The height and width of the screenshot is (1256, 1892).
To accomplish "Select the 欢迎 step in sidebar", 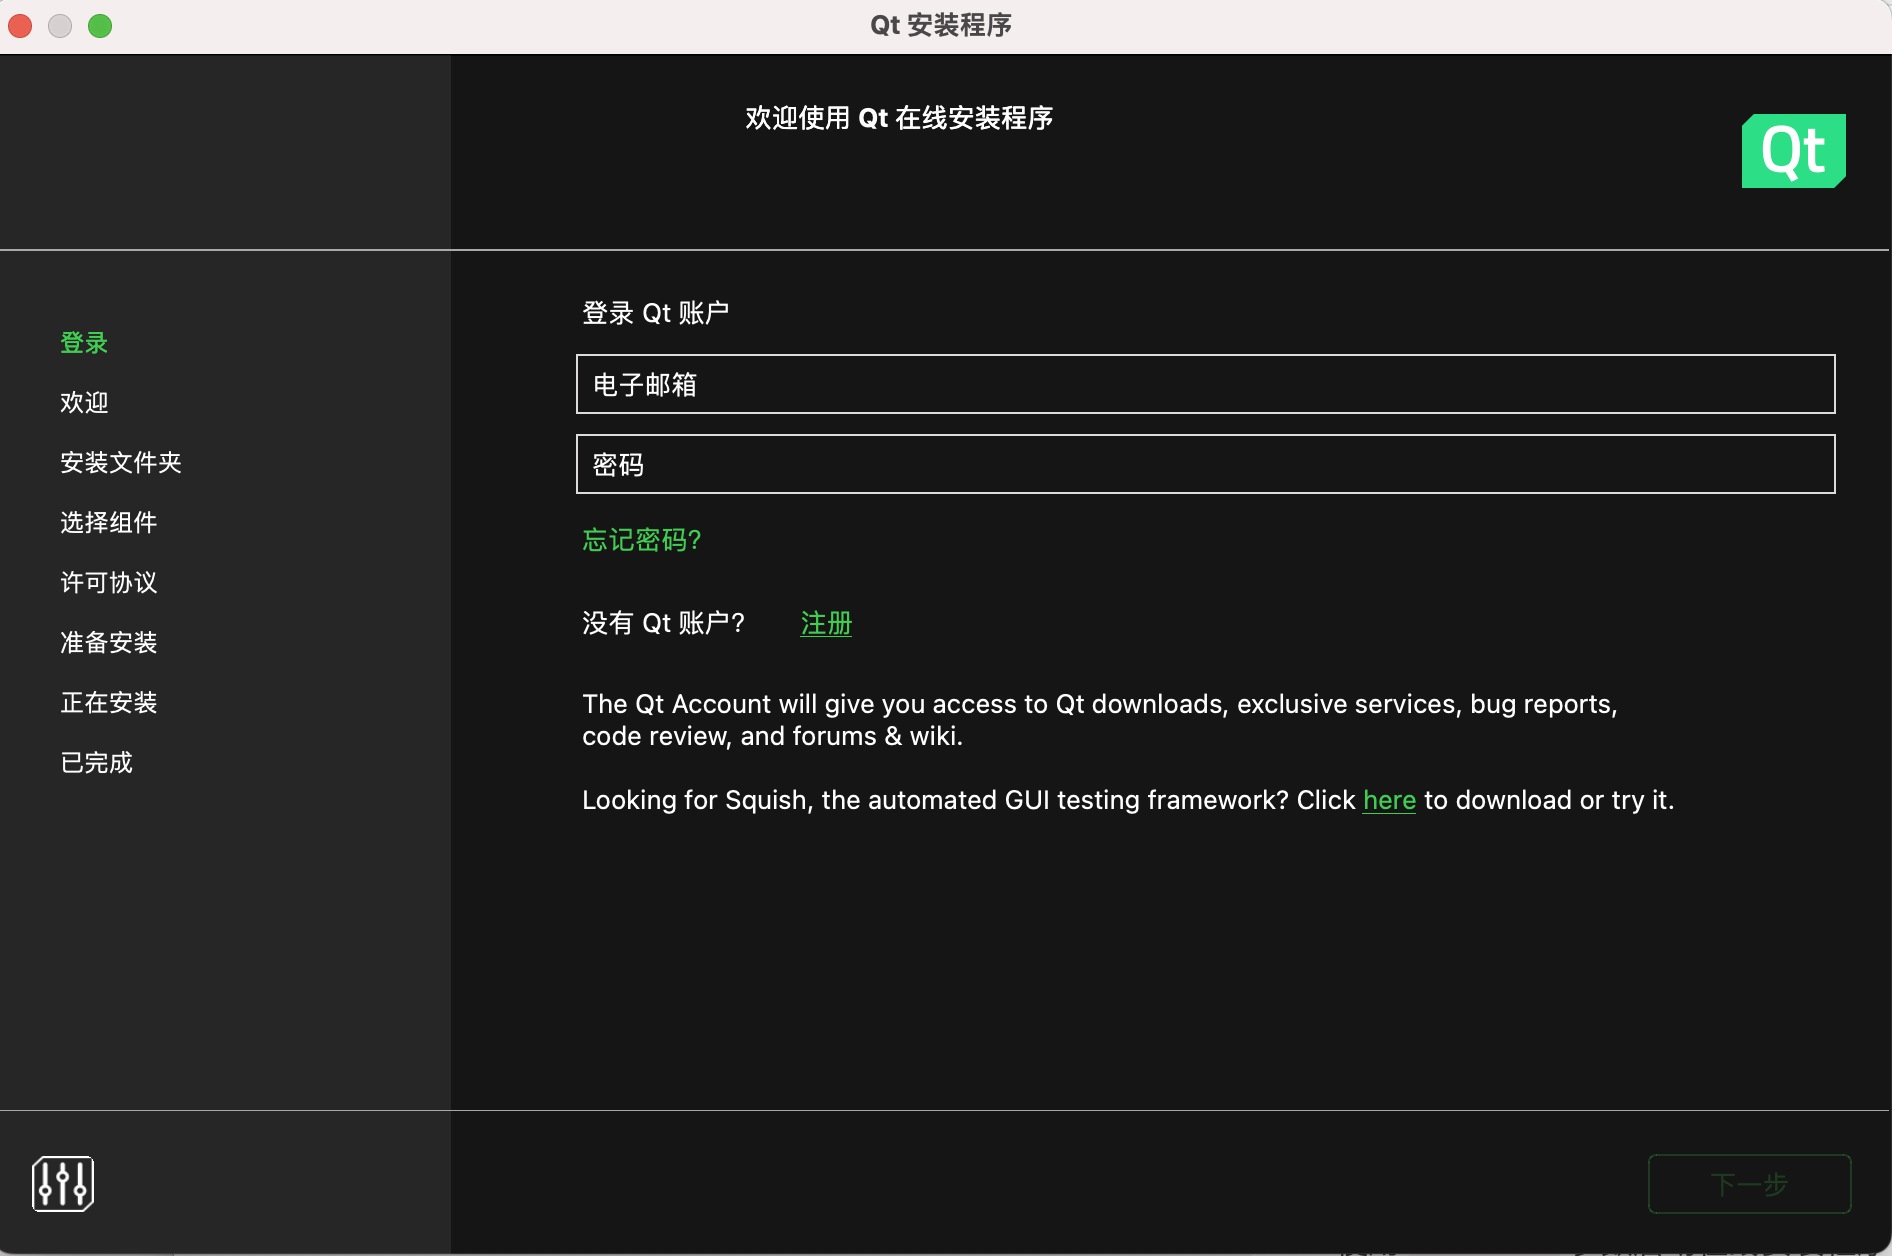I will pyautogui.click(x=84, y=403).
